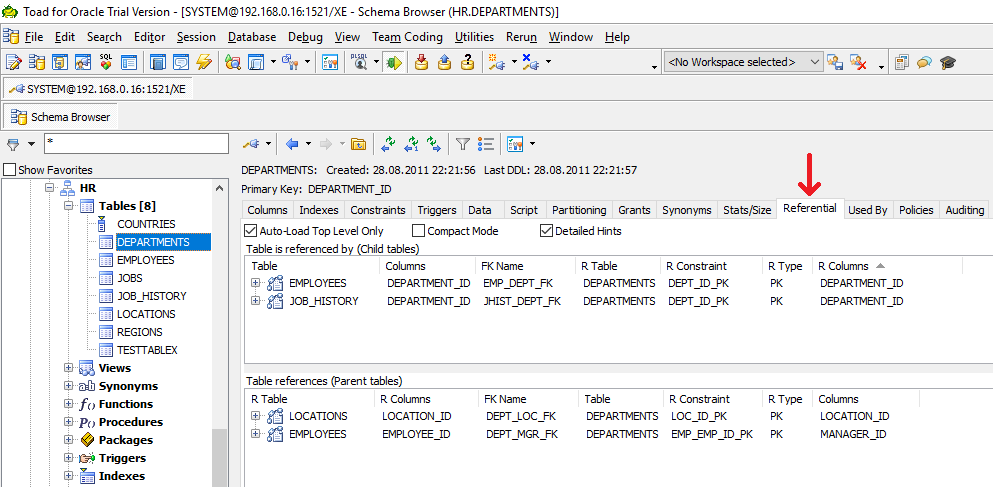Viewport: 993px width, 487px height.
Task: Click the Commit toolbar icon
Action: pyautogui.click(x=421, y=62)
